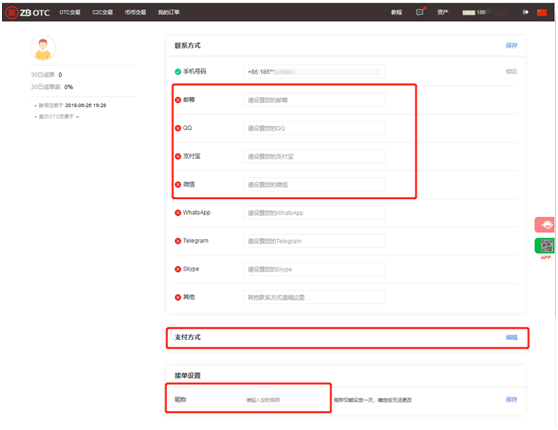558x430 pixels.
Task: Click the edit link for payment methods
Action: [511, 337]
